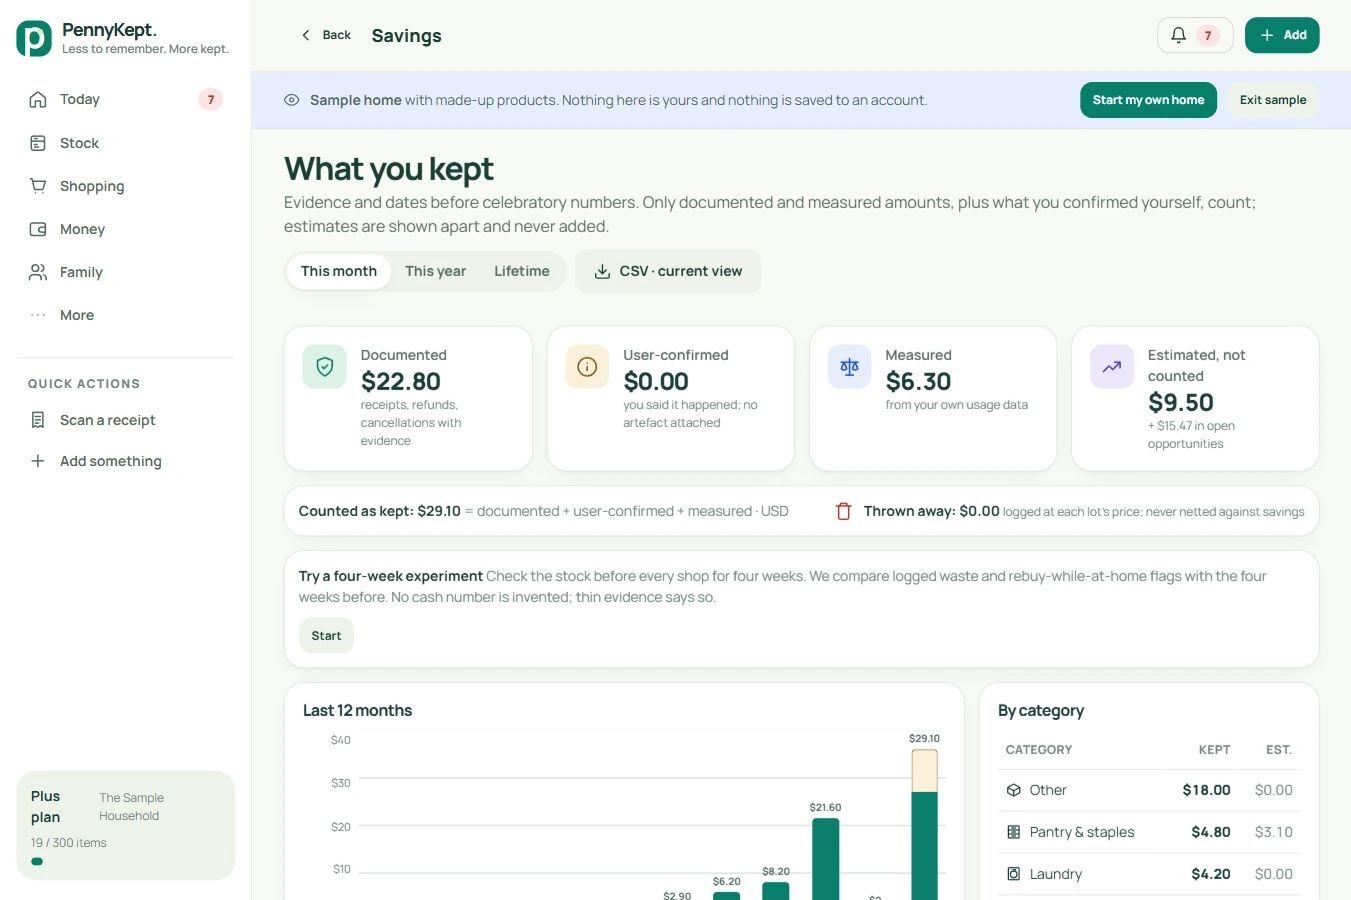The height and width of the screenshot is (900, 1351).
Task: Go Back using the chevron button
Action: coord(326,35)
